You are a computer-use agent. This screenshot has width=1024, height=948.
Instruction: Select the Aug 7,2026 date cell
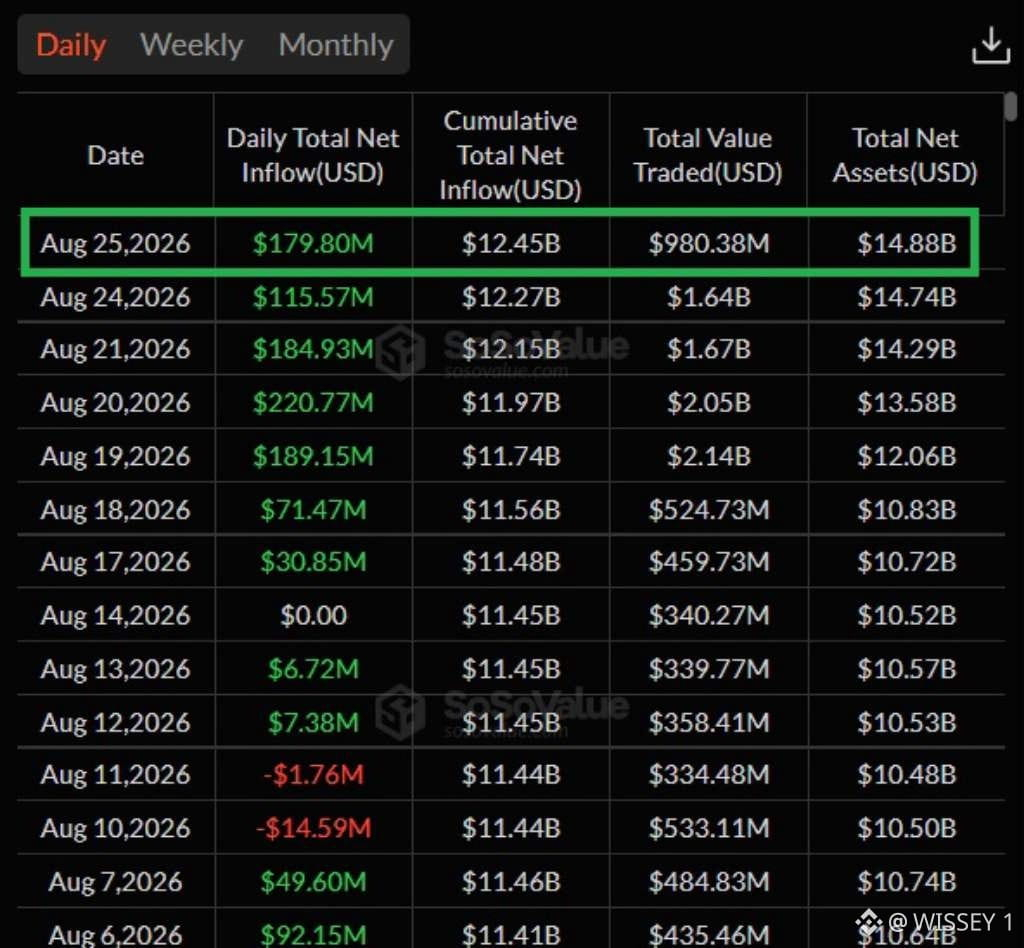pyautogui.click(x=116, y=882)
